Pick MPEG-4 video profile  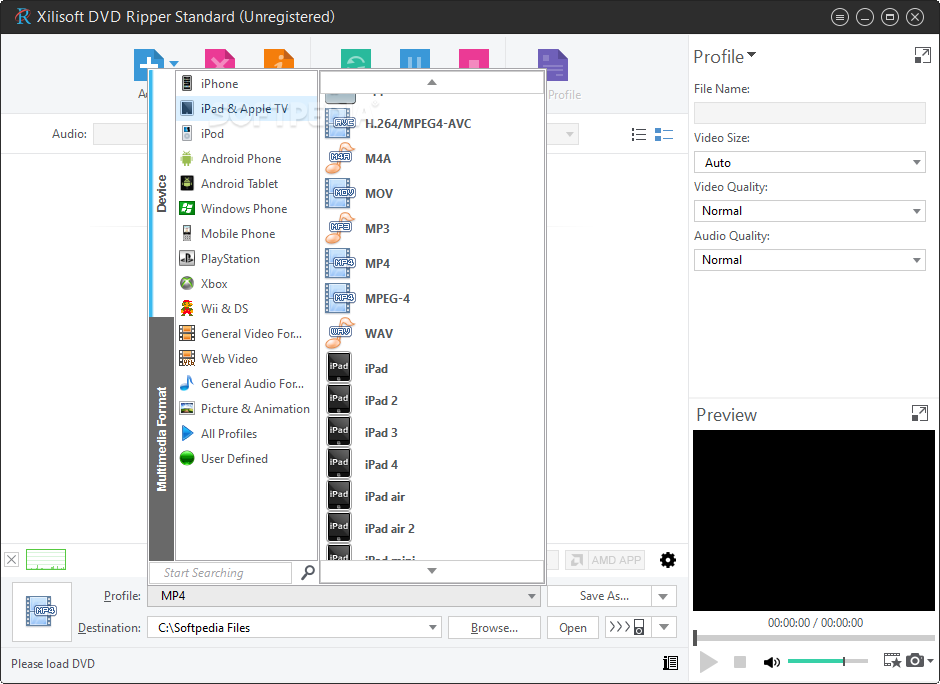pos(432,299)
